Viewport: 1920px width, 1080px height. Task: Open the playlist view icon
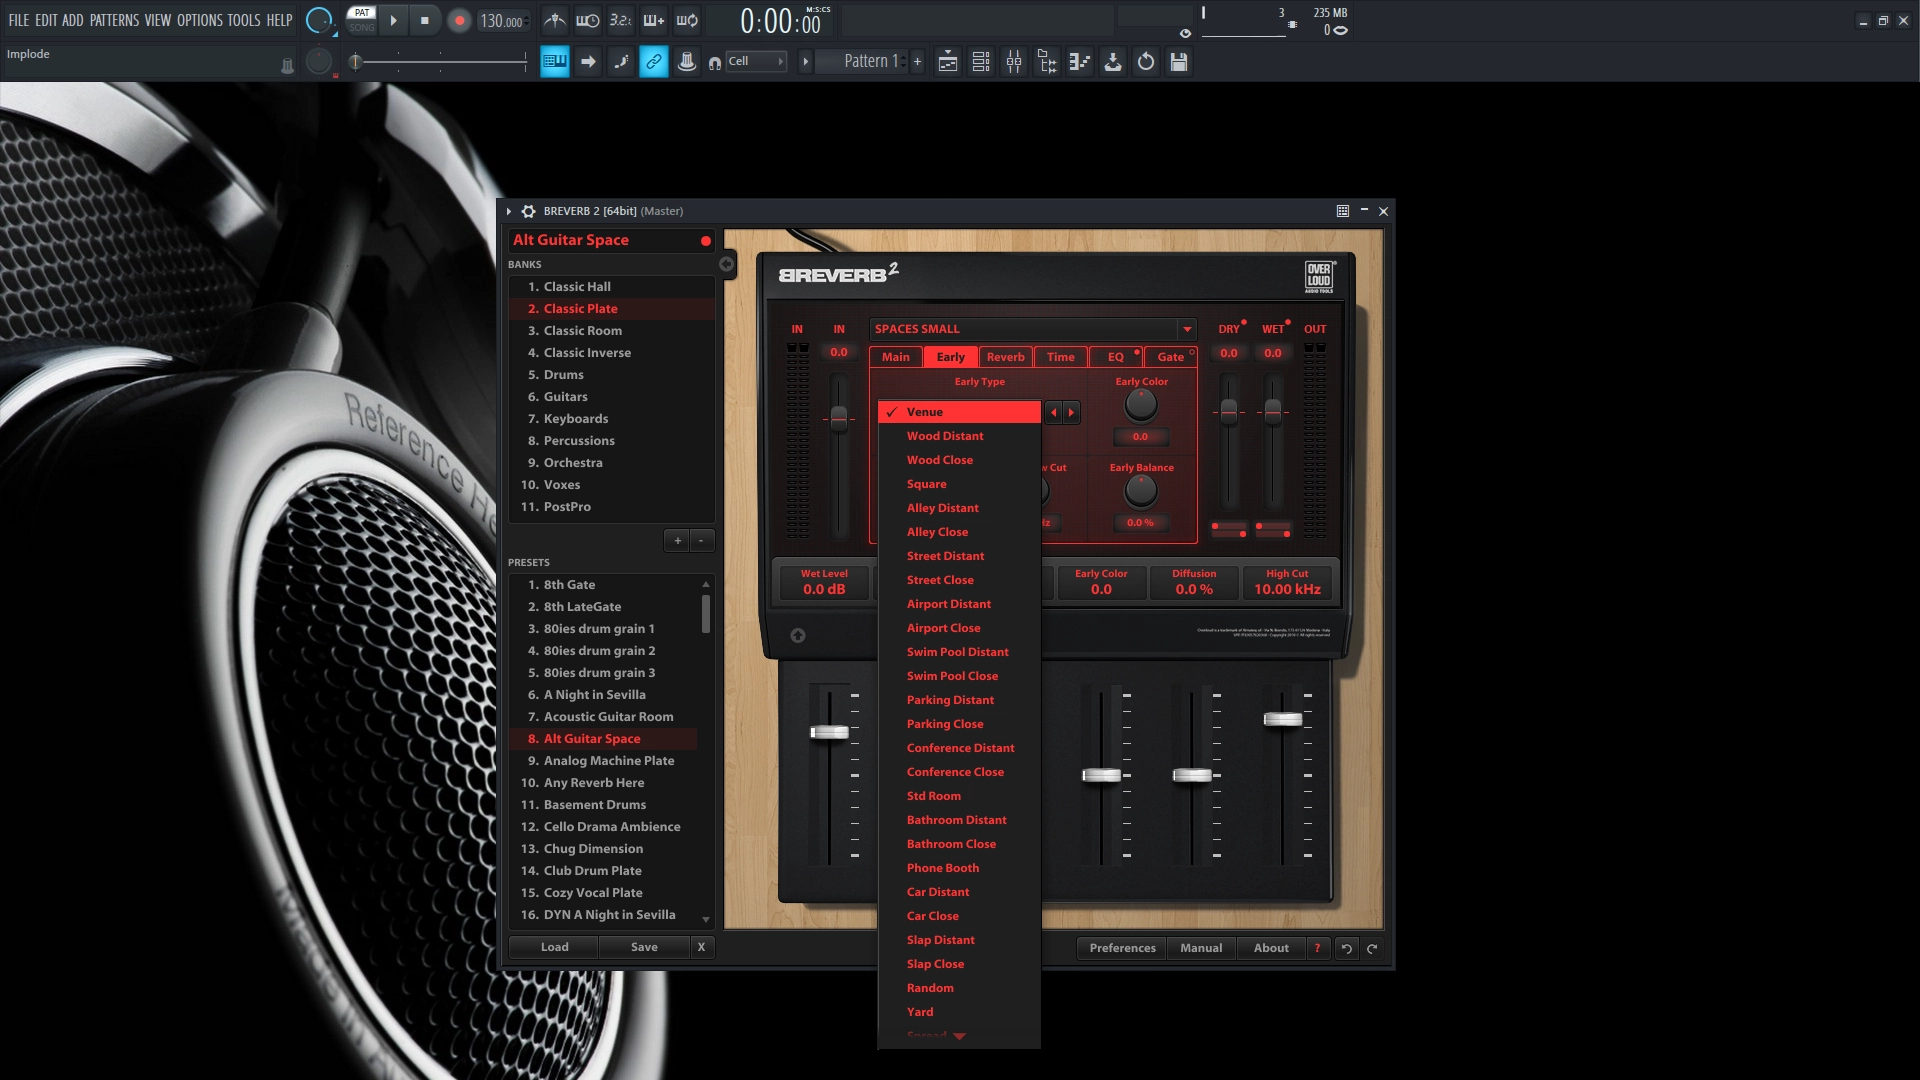coord(948,62)
